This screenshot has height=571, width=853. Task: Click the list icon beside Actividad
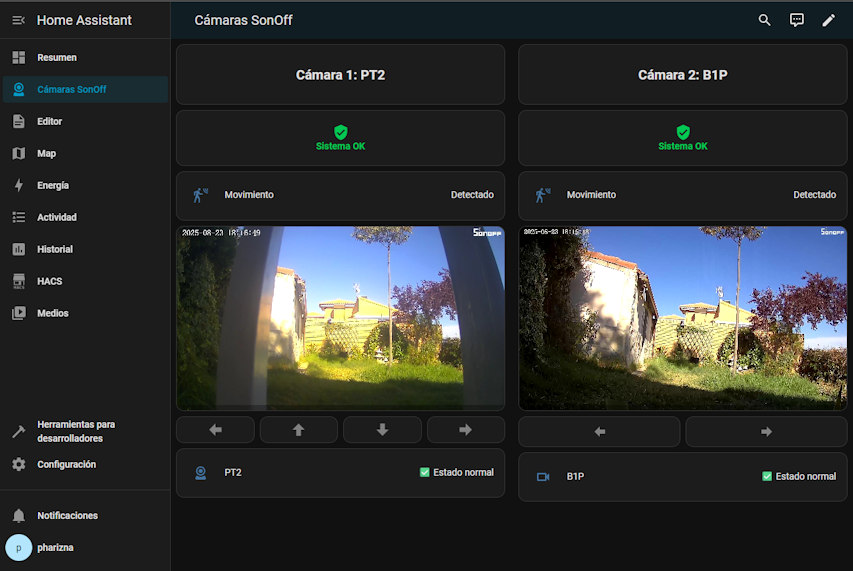click(x=18, y=218)
